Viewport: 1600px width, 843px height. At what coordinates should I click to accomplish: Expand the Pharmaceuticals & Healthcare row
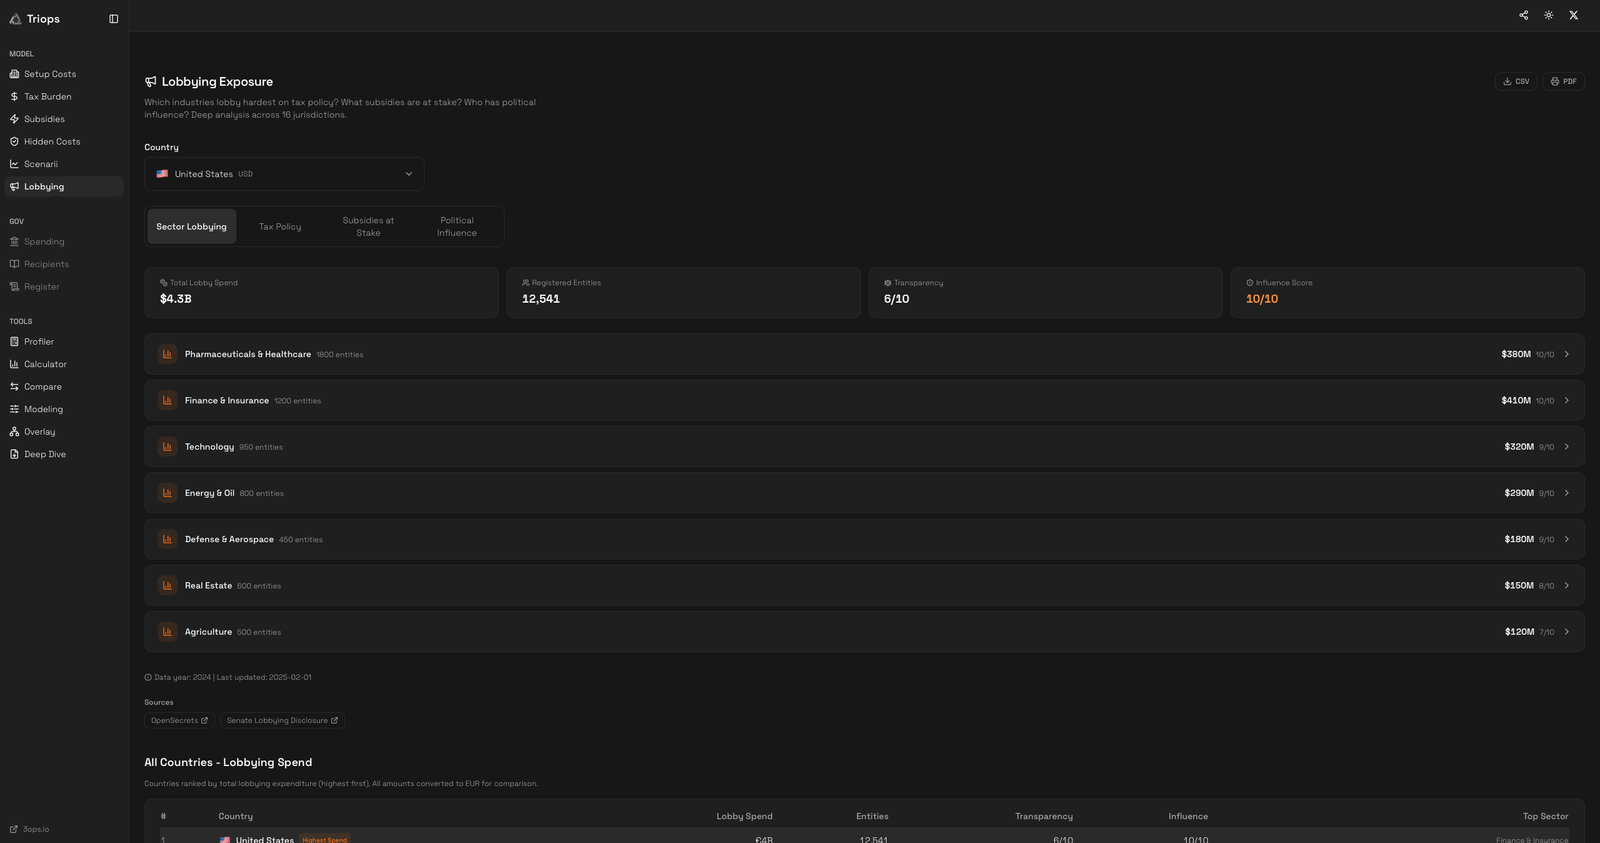click(864, 354)
